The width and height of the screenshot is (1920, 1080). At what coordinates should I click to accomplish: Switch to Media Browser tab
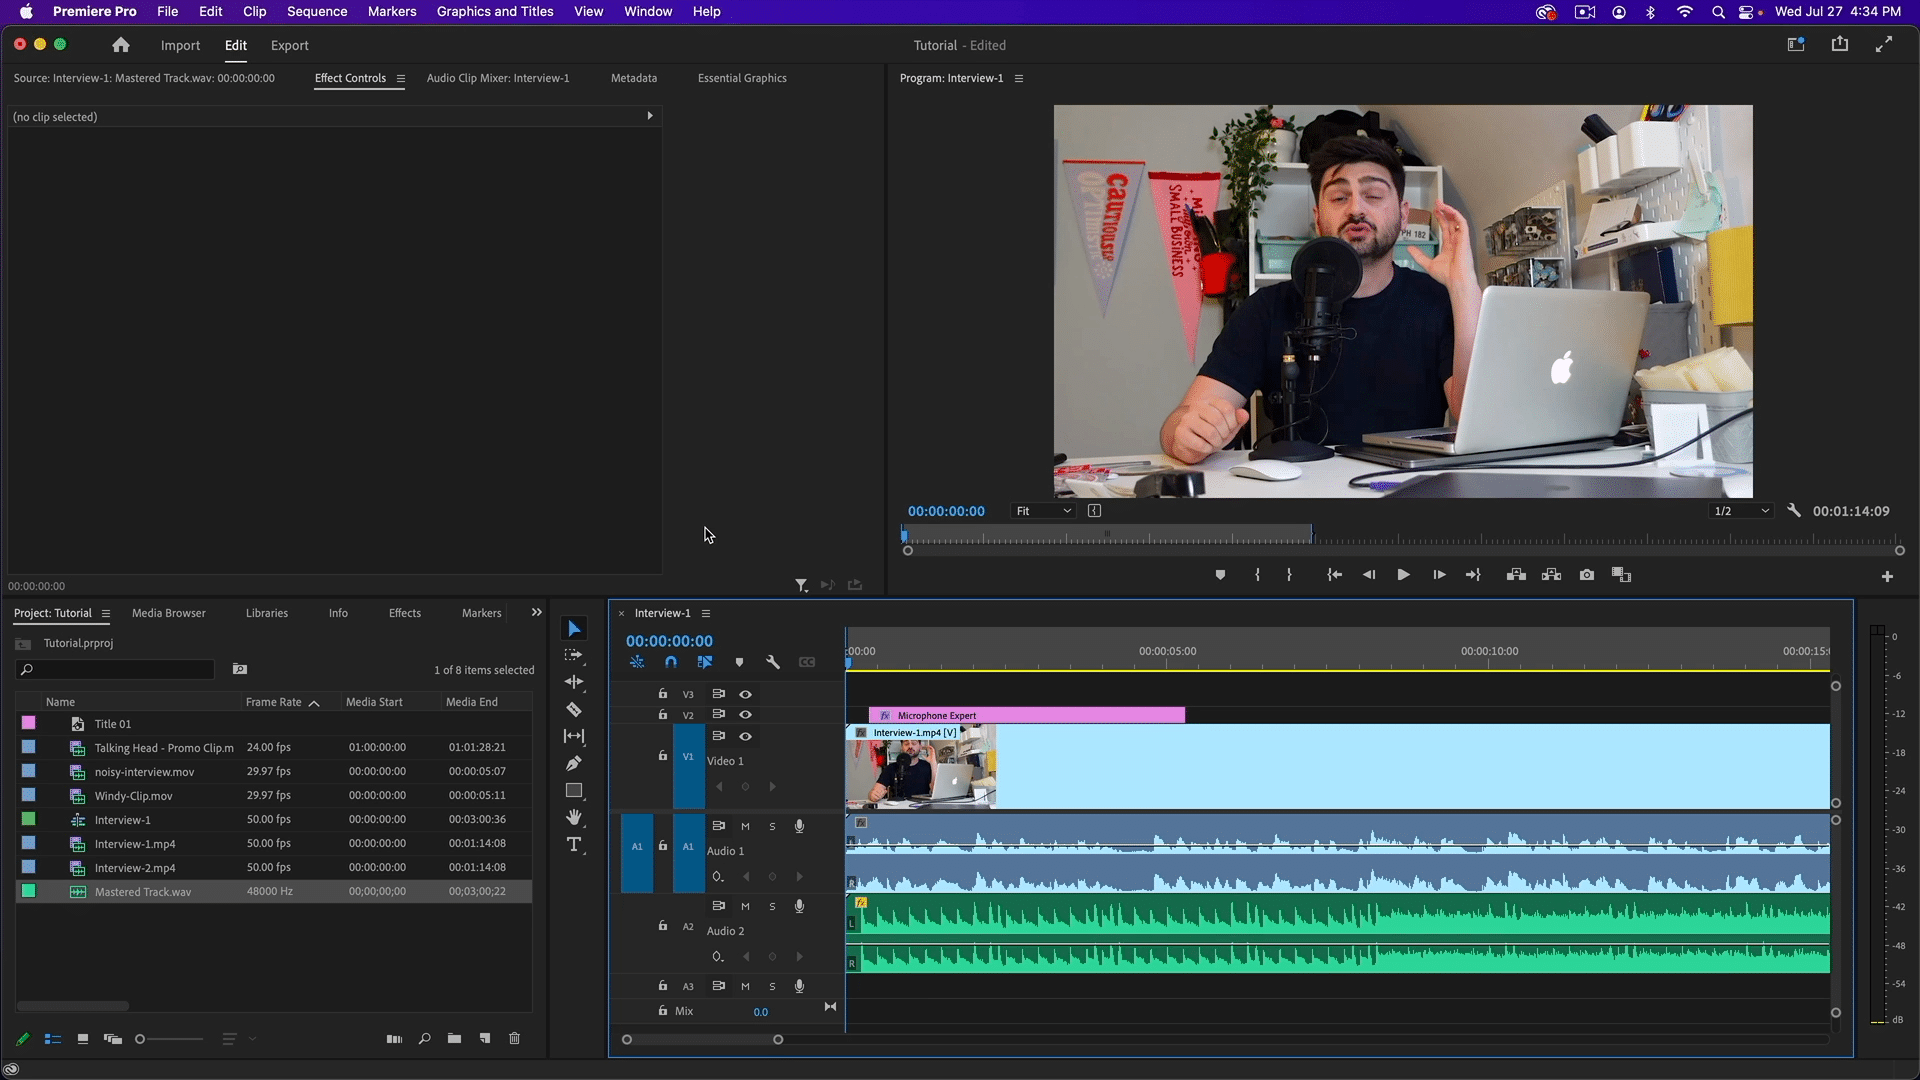(169, 613)
